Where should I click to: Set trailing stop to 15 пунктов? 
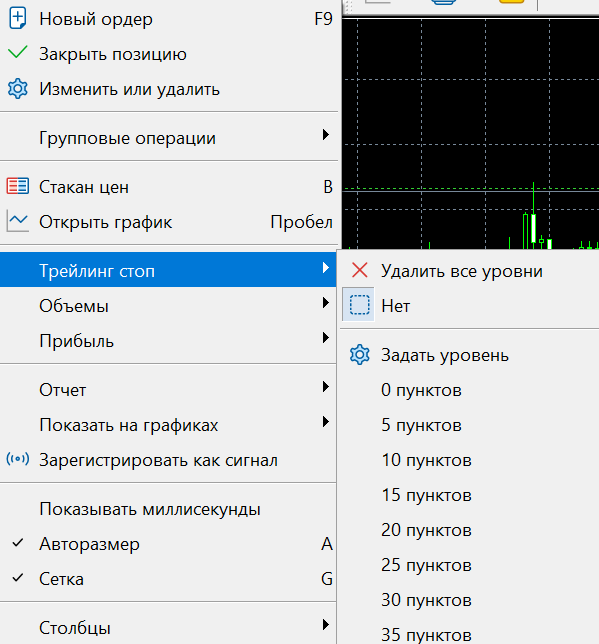pyautogui.click(x=468, y=495)
